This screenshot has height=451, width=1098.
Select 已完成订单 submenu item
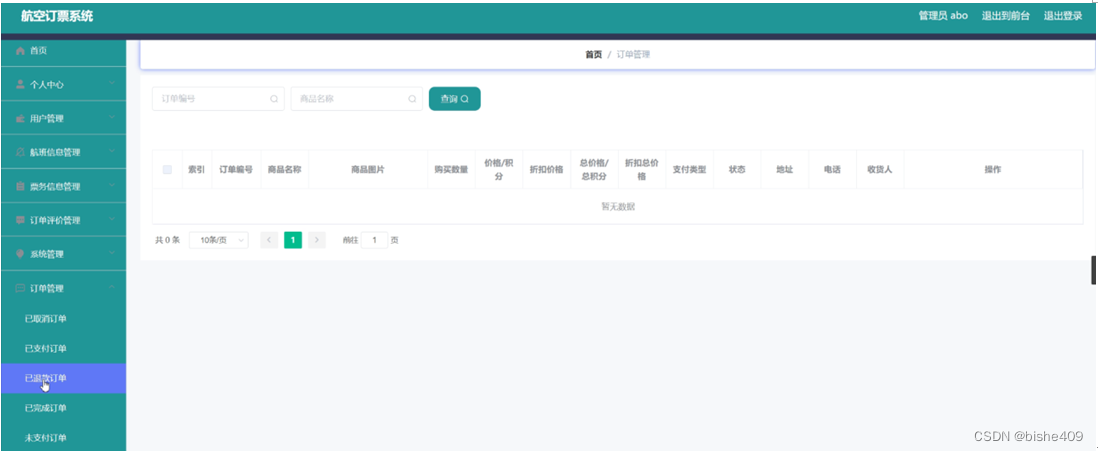pos(63,408)
